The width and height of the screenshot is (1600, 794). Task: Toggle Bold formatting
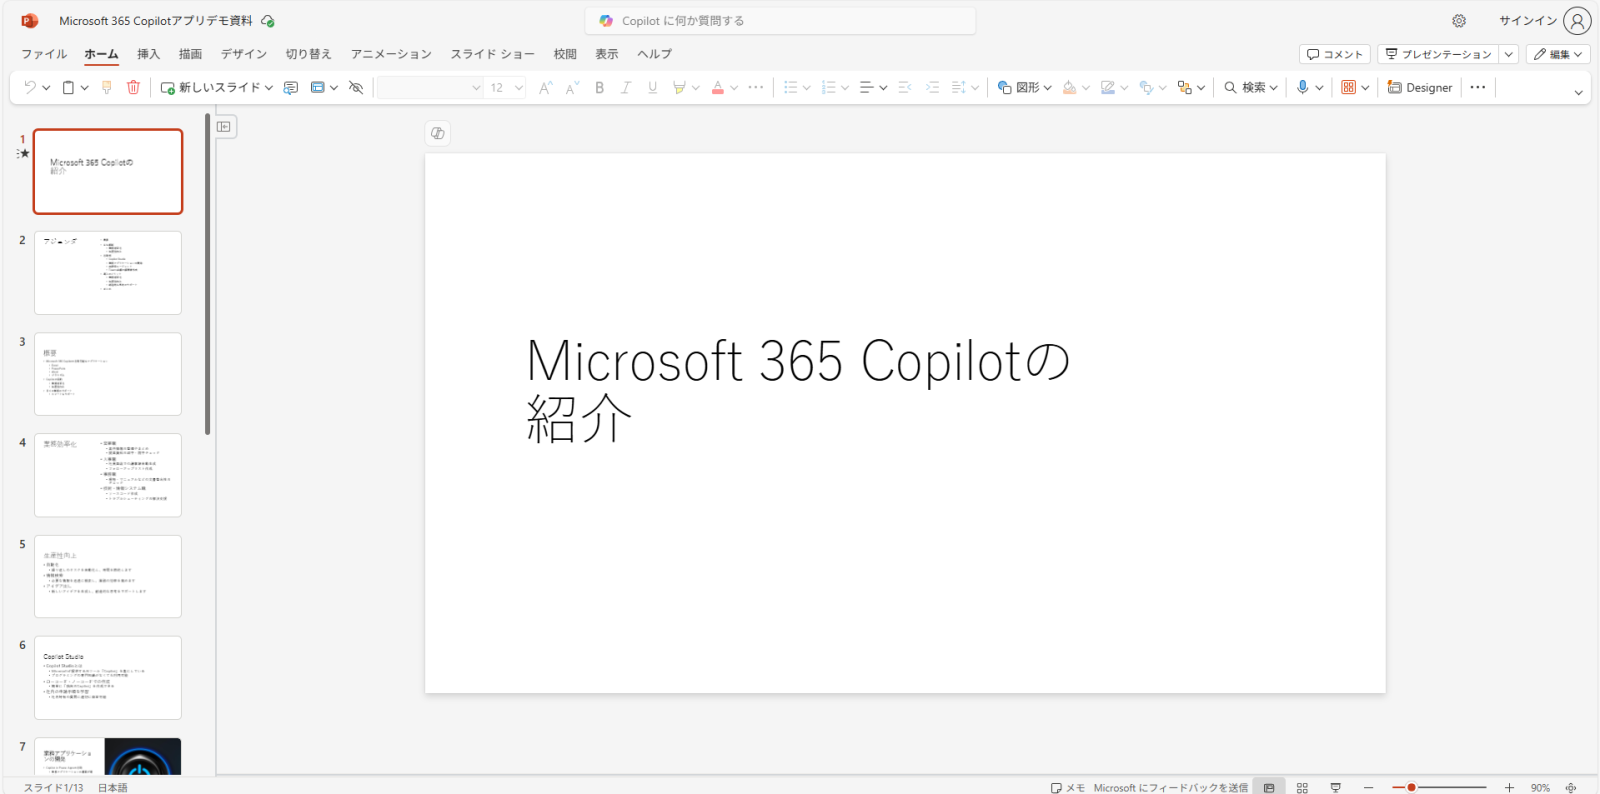599,88
